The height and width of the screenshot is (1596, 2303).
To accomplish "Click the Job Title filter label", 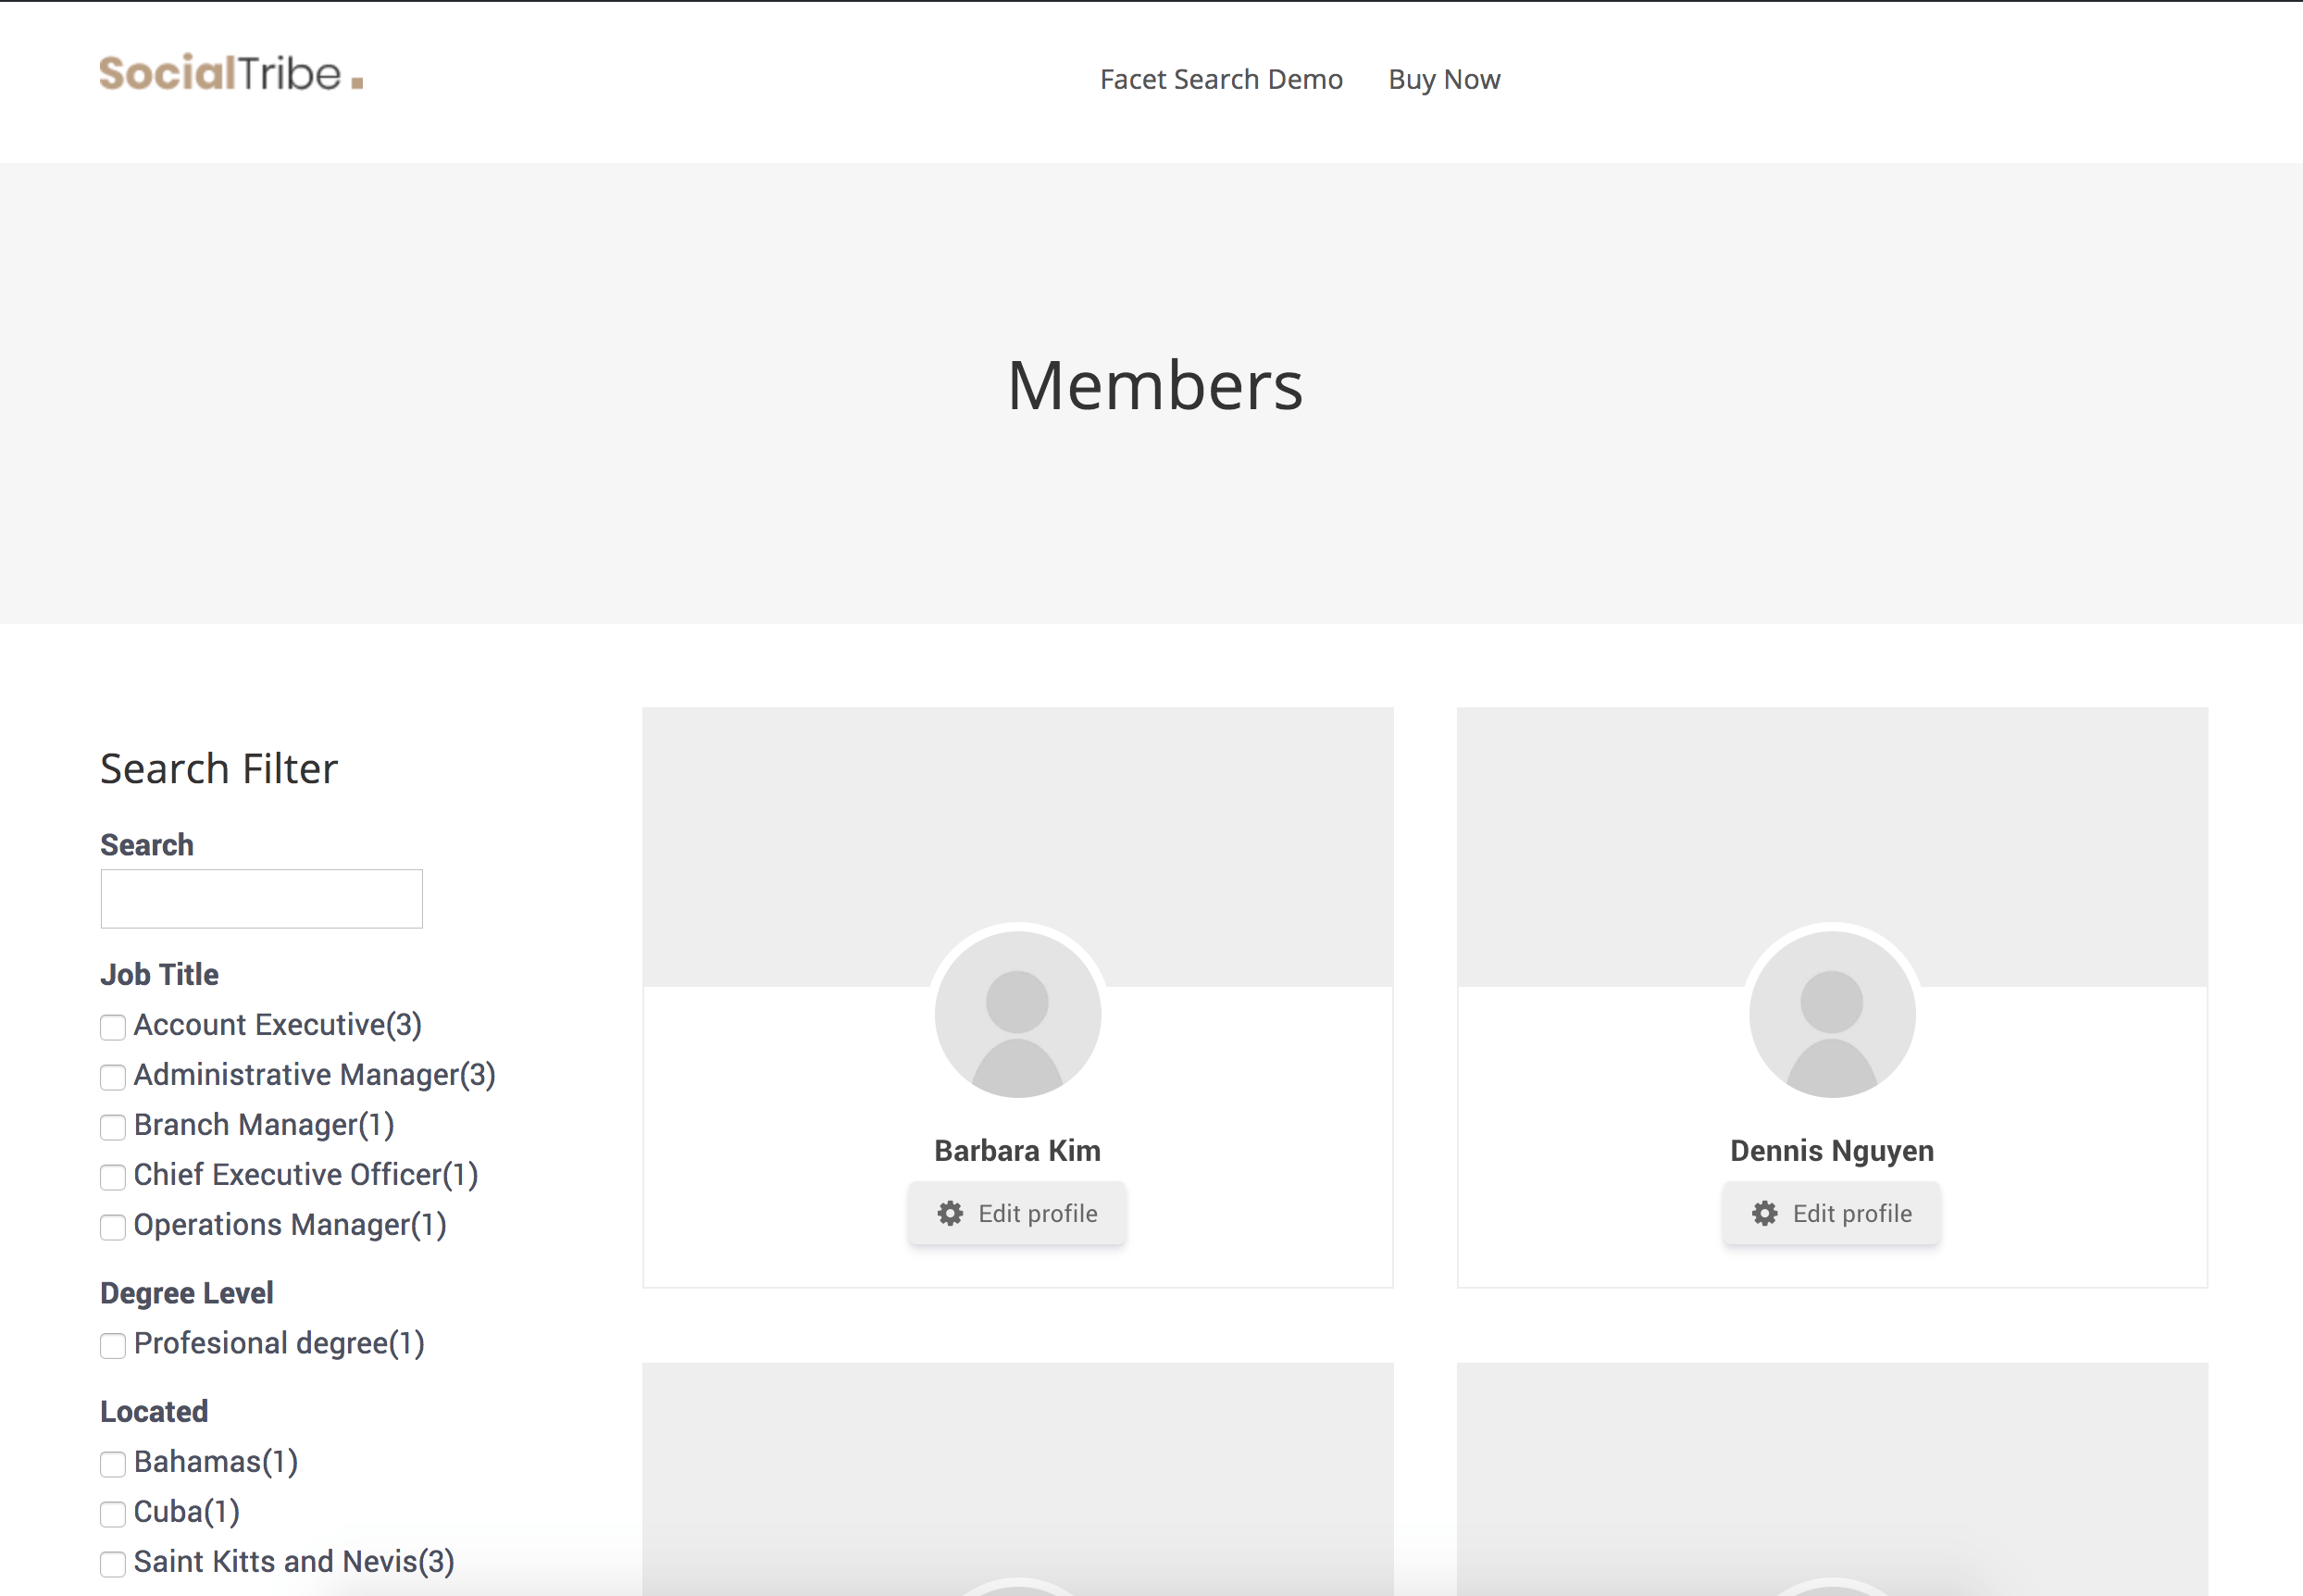I will (x=159, y=974).
